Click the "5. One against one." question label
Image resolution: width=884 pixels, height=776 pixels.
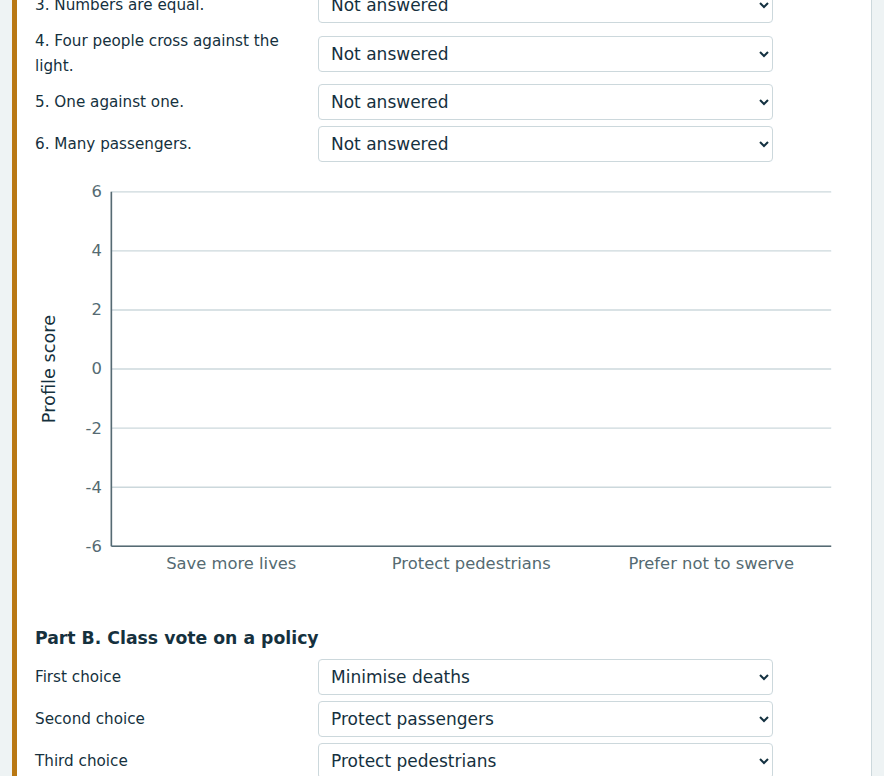tap(109, 102)
